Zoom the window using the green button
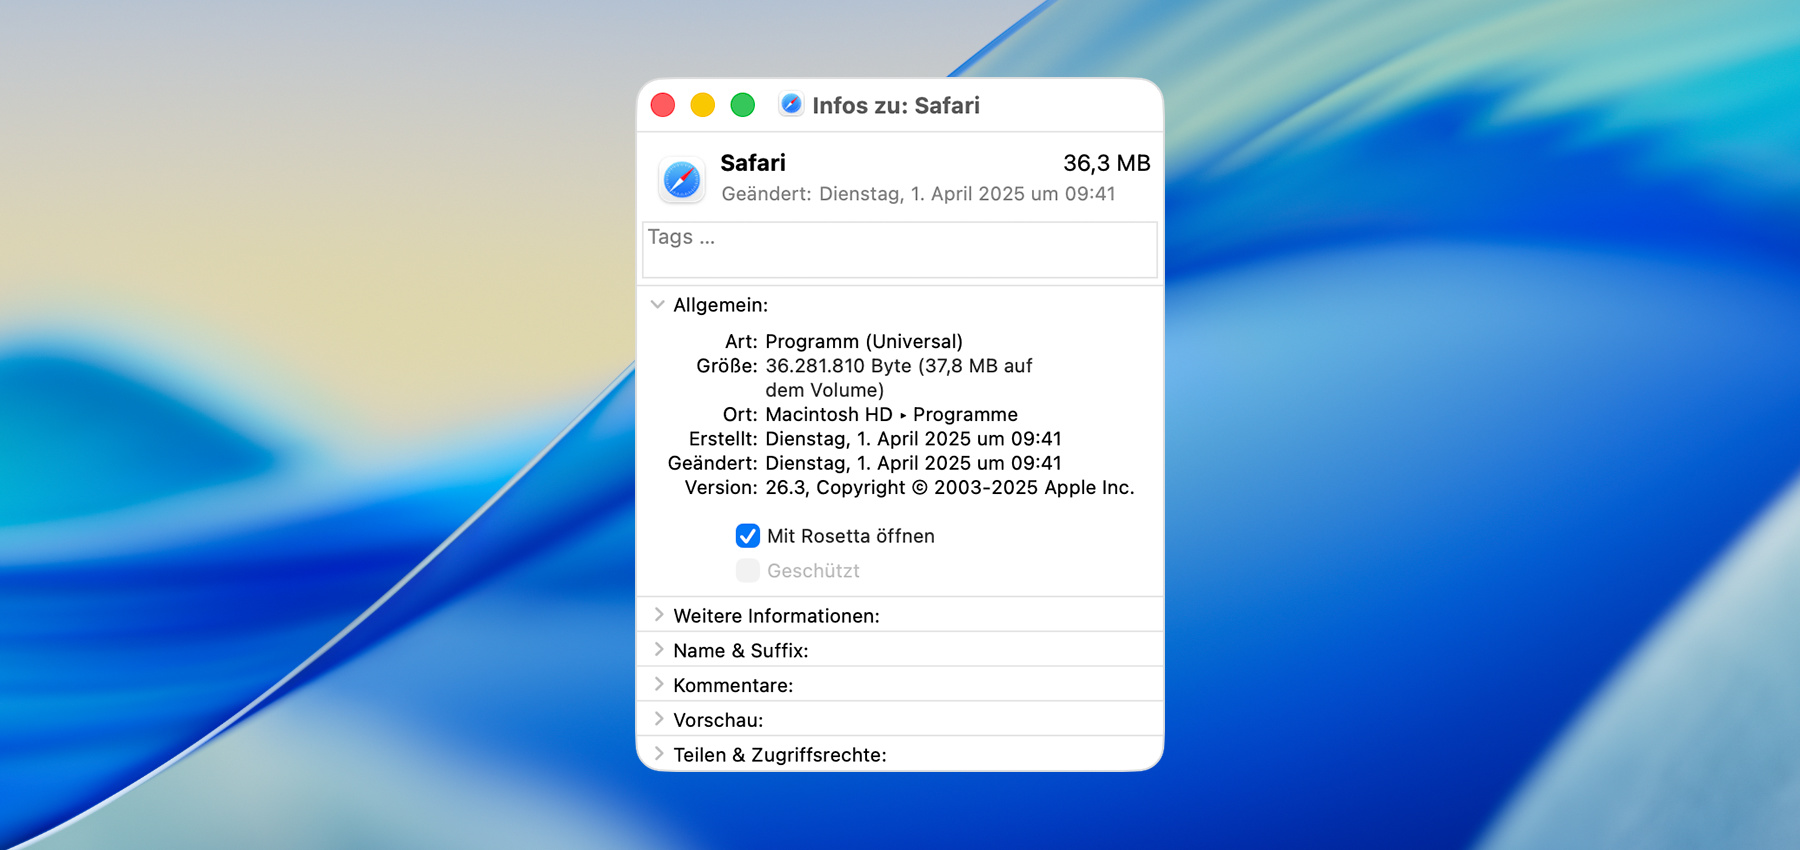The height and width of the screenshot is (850, 1800). [x=743, y=105]
